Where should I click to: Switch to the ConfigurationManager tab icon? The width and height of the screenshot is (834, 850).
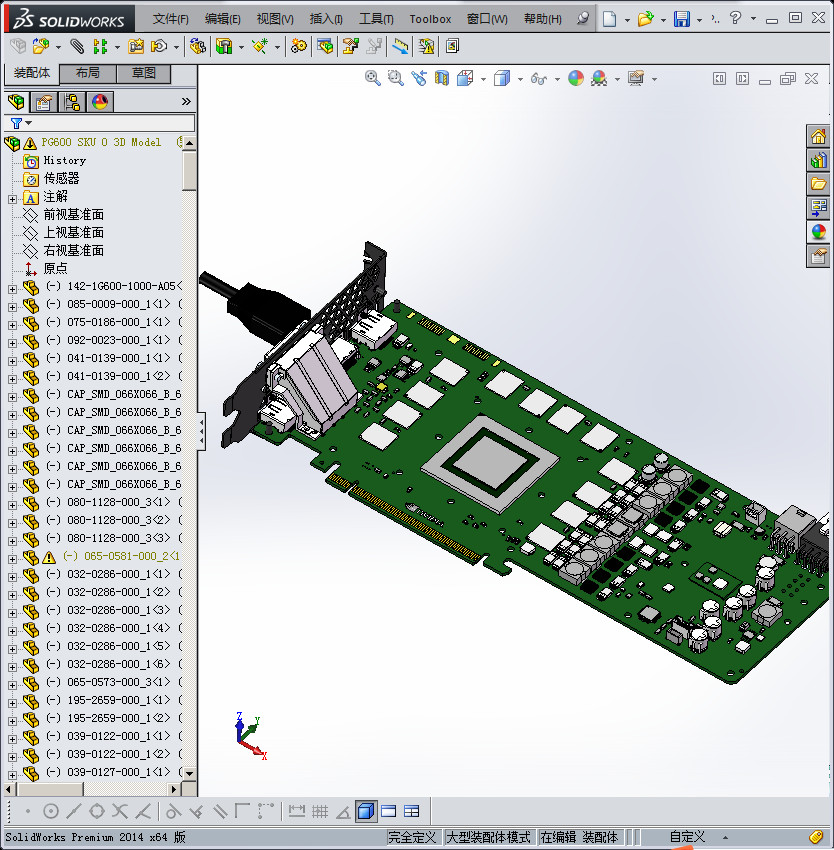point(72,102)
